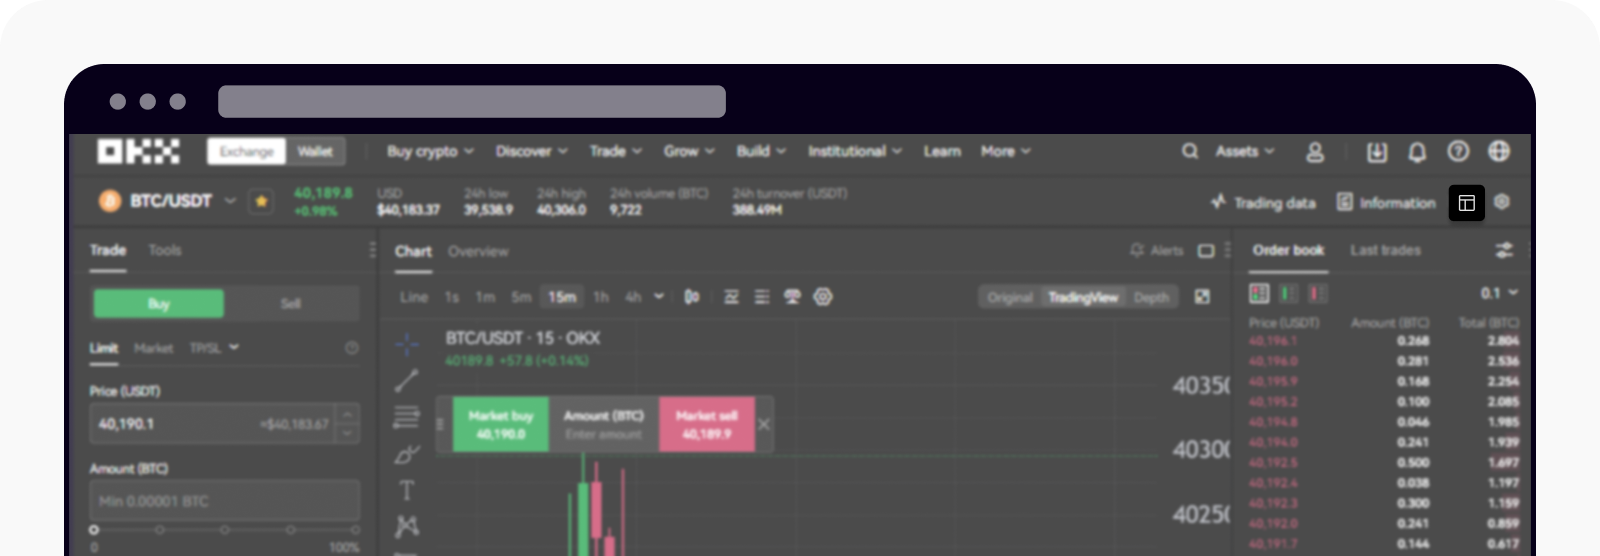Screen dimensions: 1600x556
Task: Open the help question mark icon
Action: point(1458,151)
